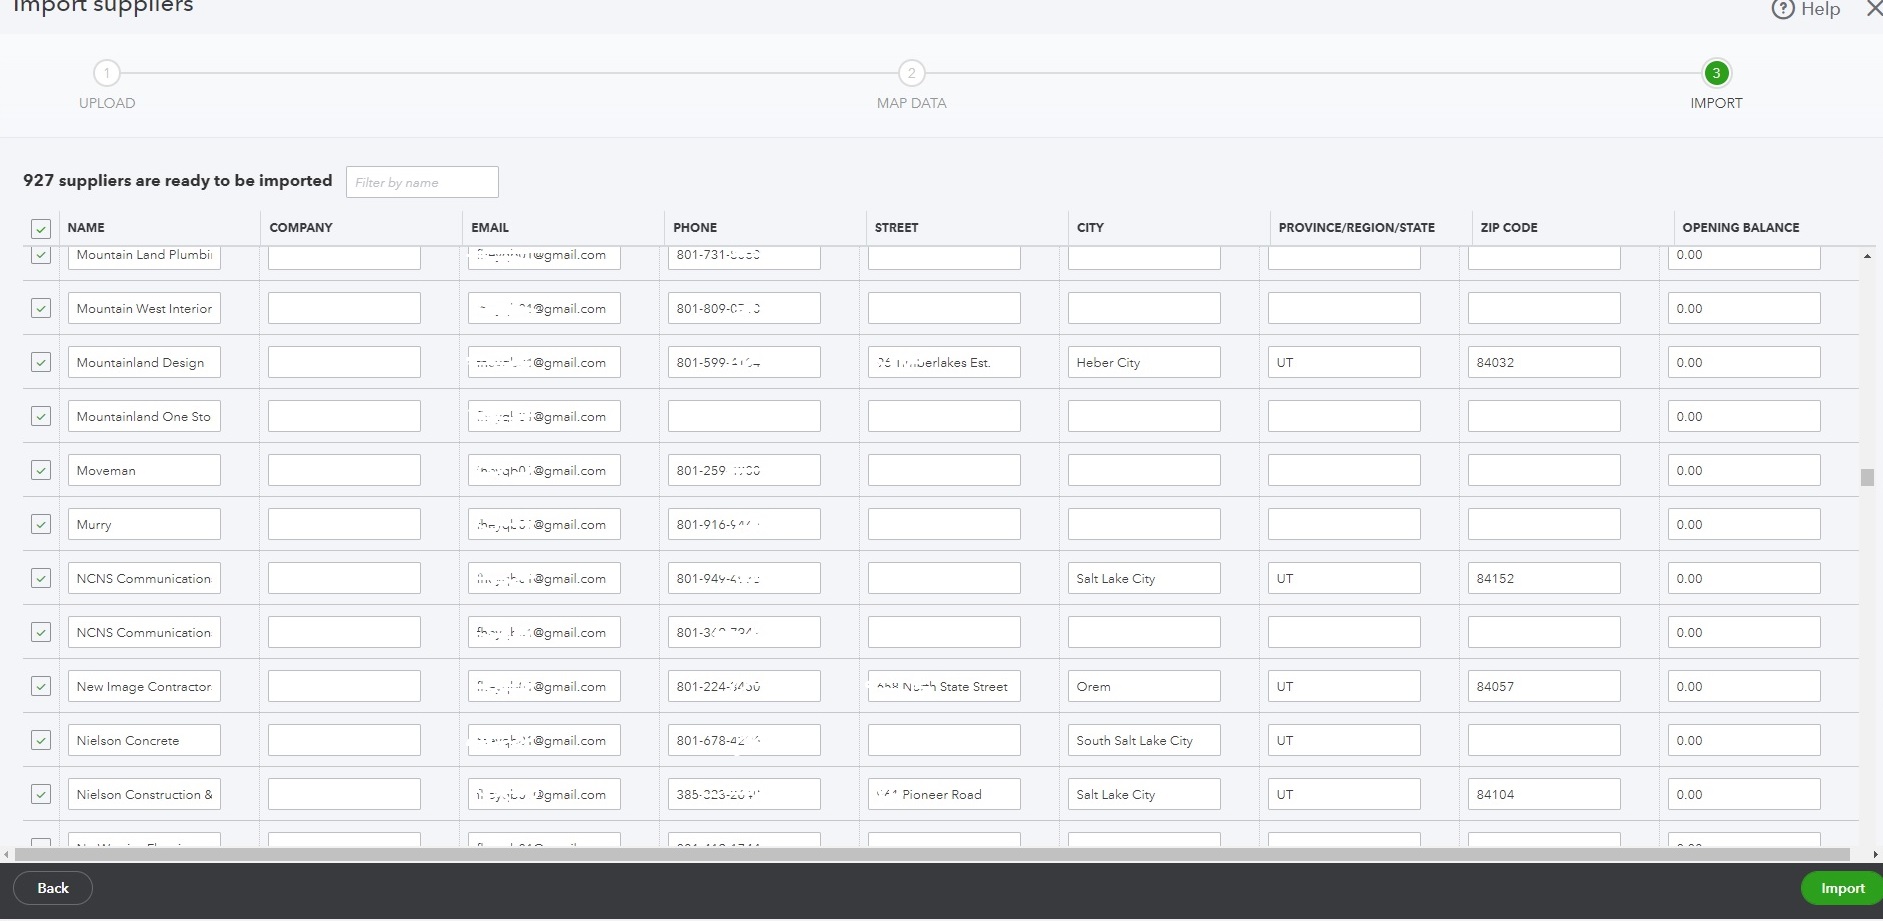Edit the zip code field showing 84152

[1544, 578]
